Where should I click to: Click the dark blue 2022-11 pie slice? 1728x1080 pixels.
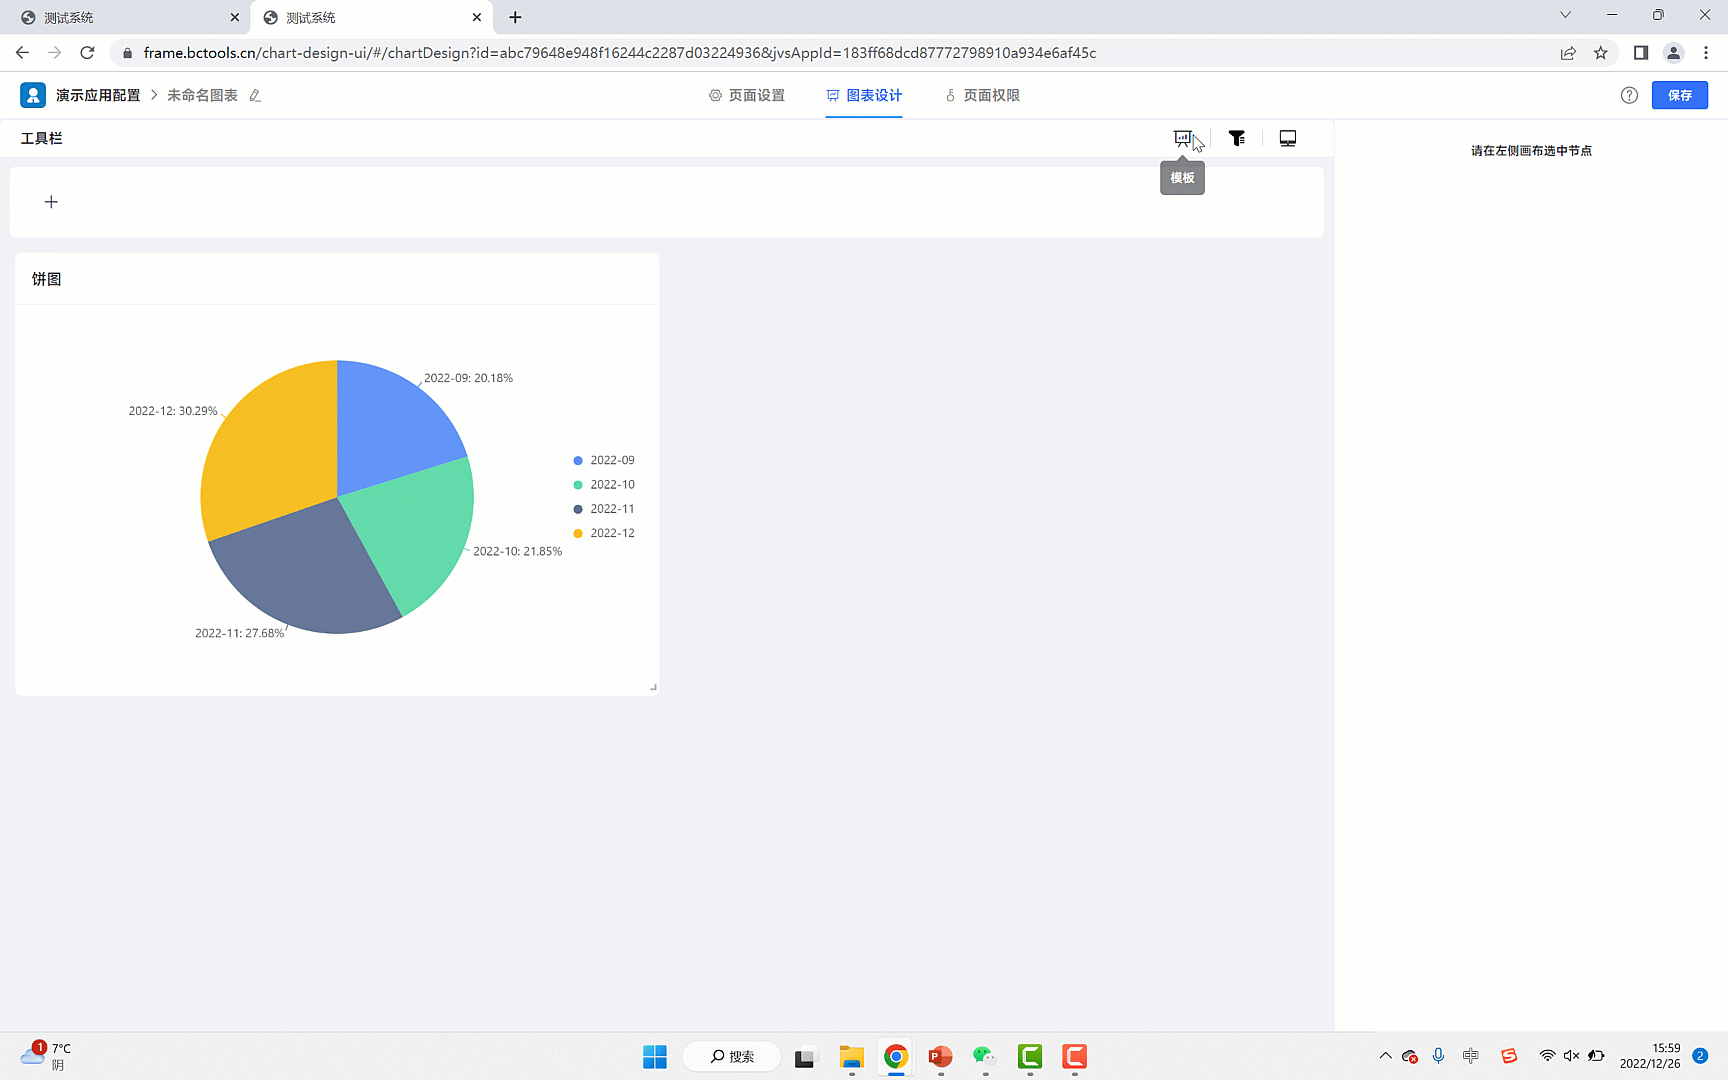[305, 570]
